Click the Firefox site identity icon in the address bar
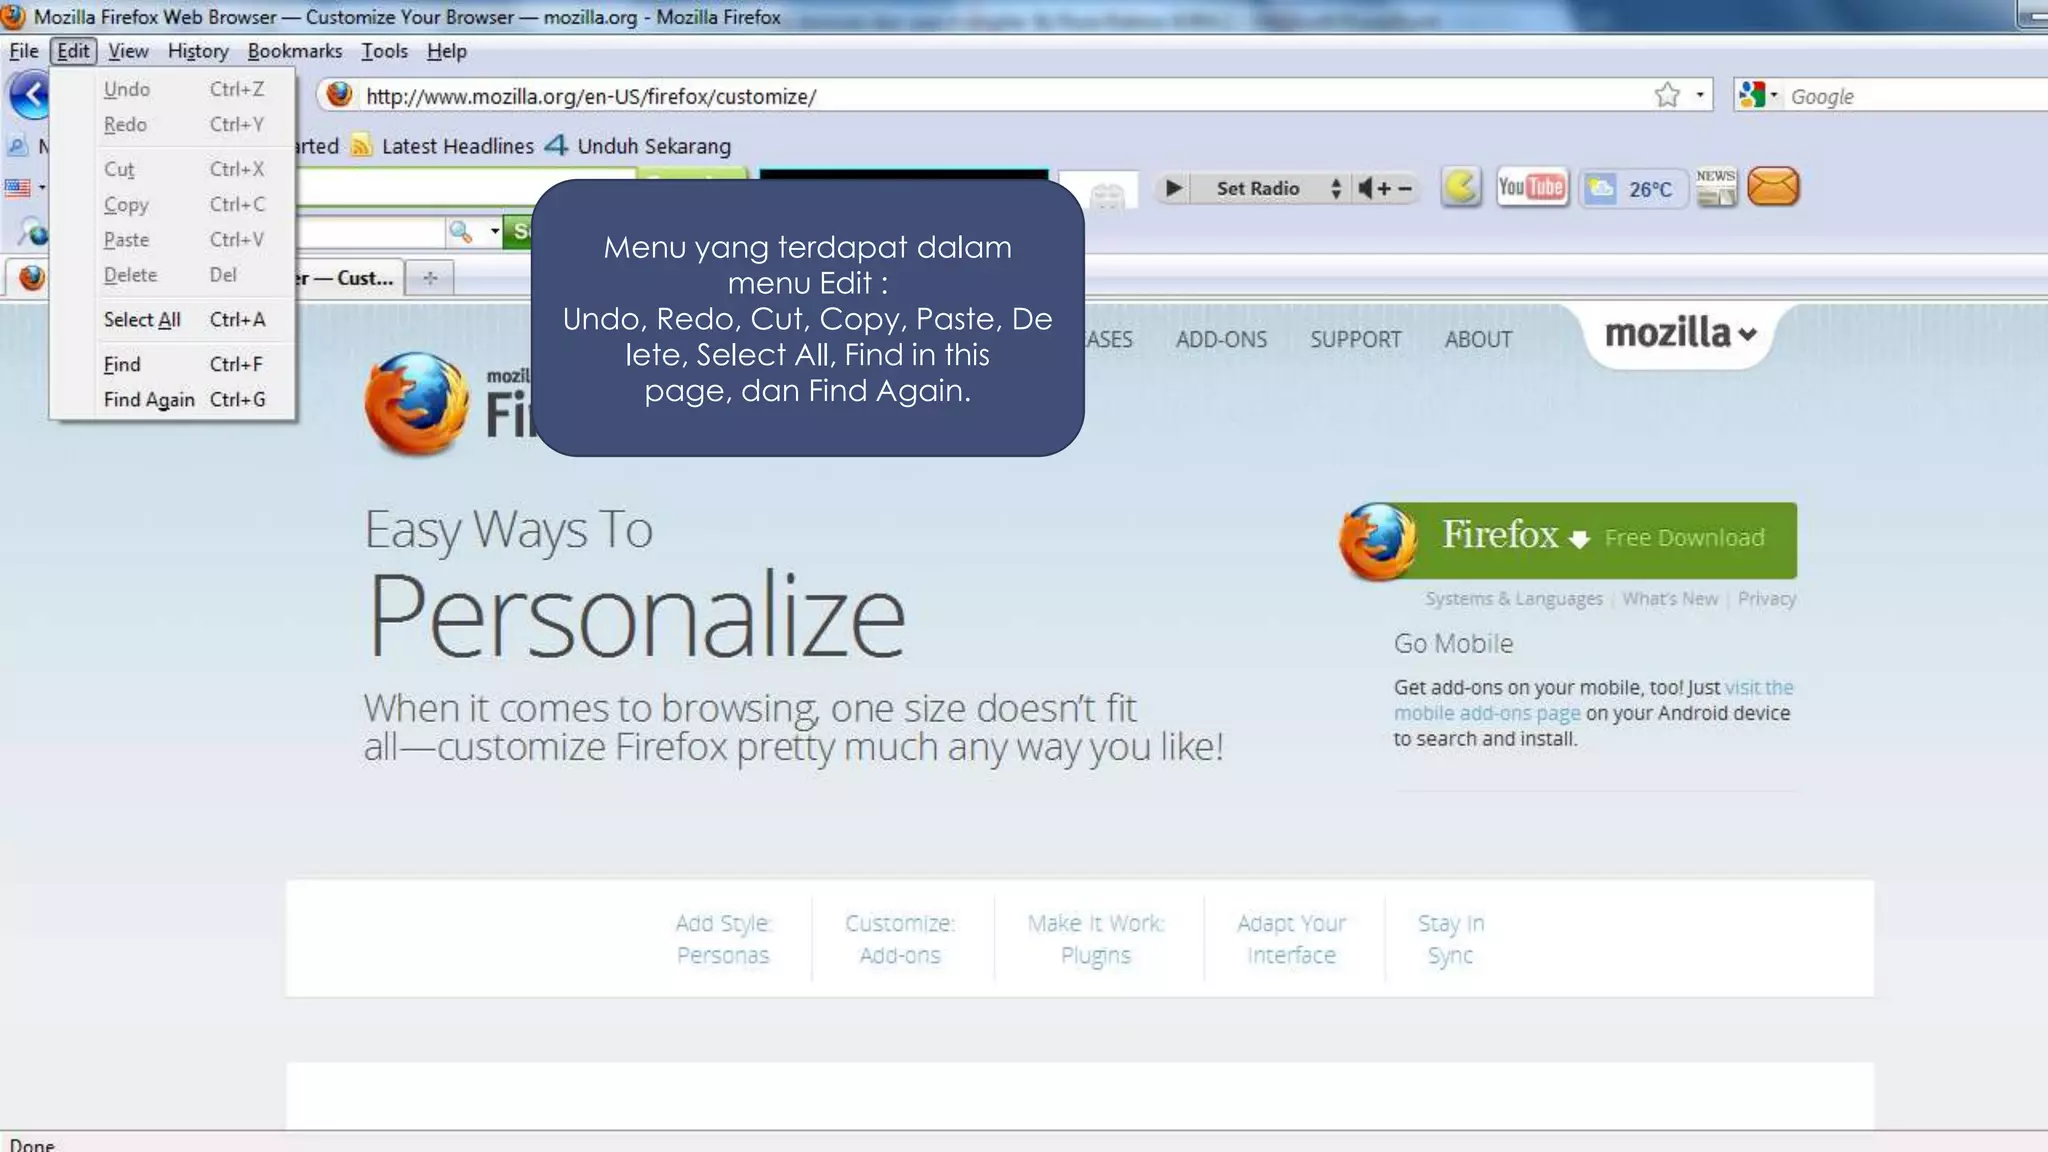The height and width of the screenshot is (1152, 2048). tap(340, 95)
